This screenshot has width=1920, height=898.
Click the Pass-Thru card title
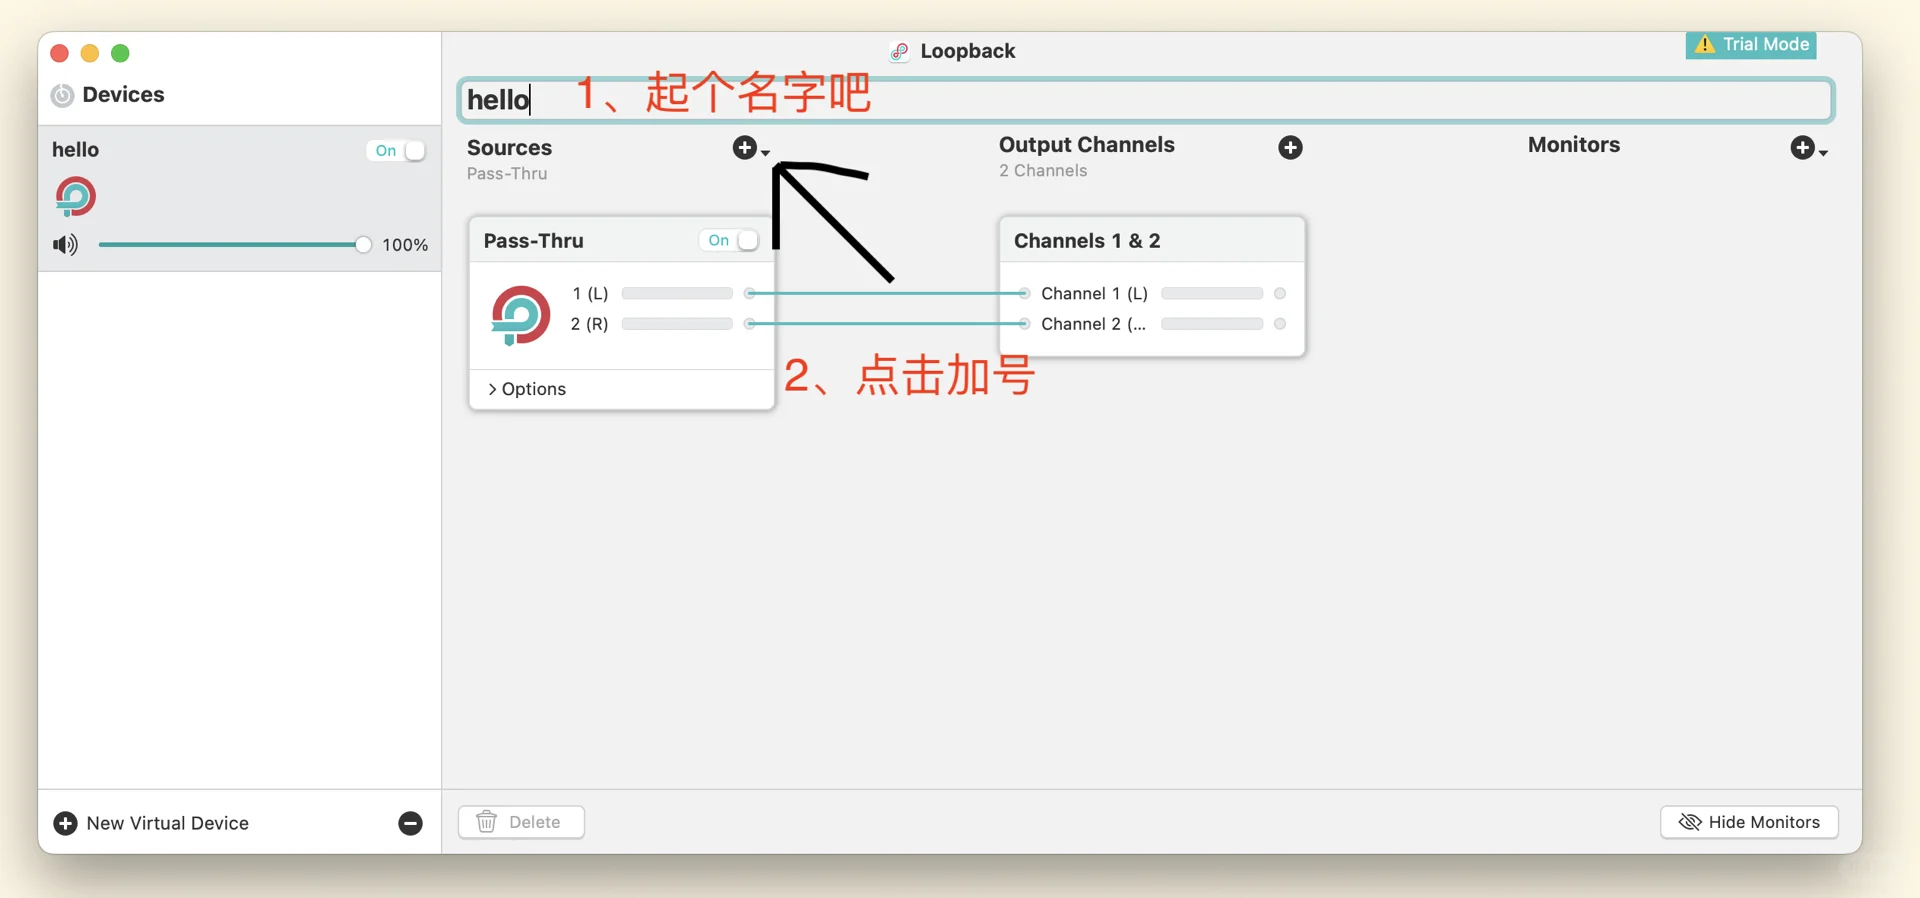pyautogui.click(x=534, y=241)
